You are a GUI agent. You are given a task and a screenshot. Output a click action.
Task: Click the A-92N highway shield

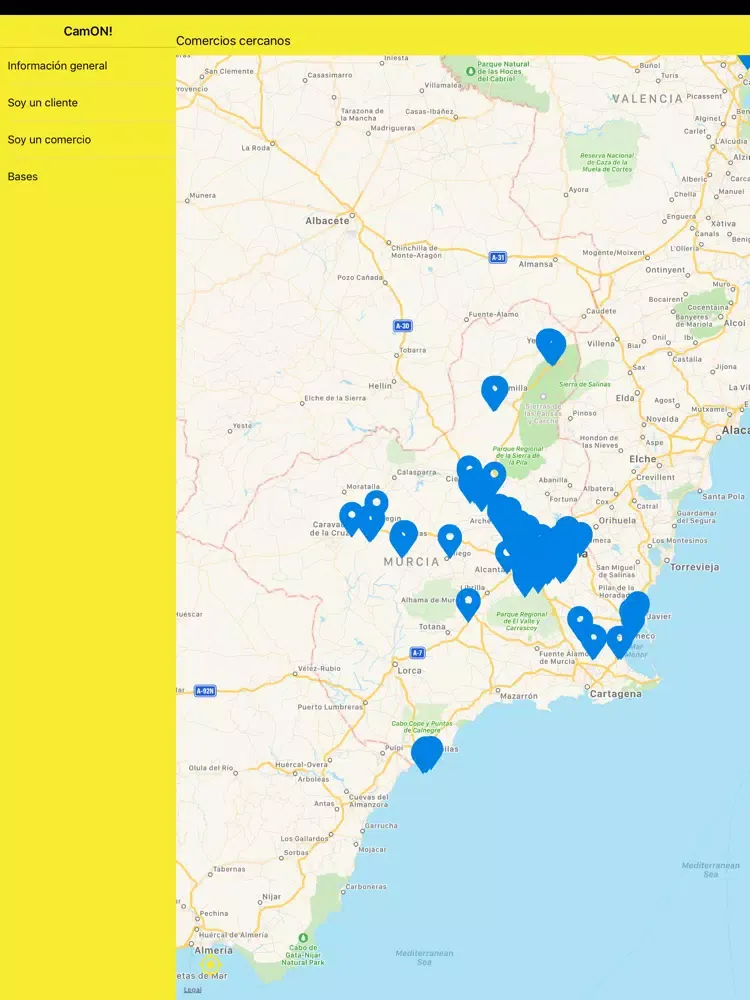click(x=205, y=691)
